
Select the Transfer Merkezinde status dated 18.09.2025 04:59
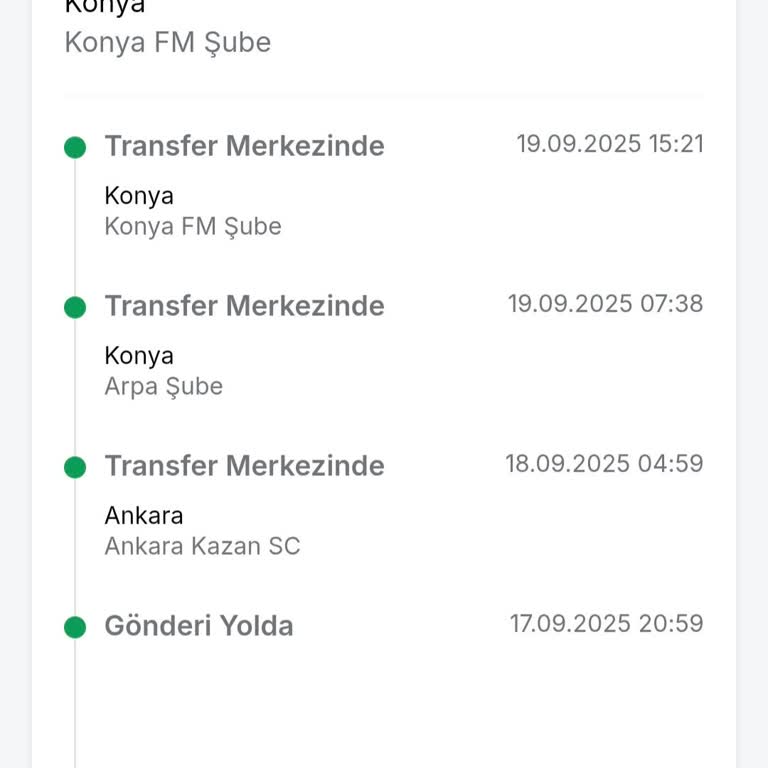click(x=244, y=466)
